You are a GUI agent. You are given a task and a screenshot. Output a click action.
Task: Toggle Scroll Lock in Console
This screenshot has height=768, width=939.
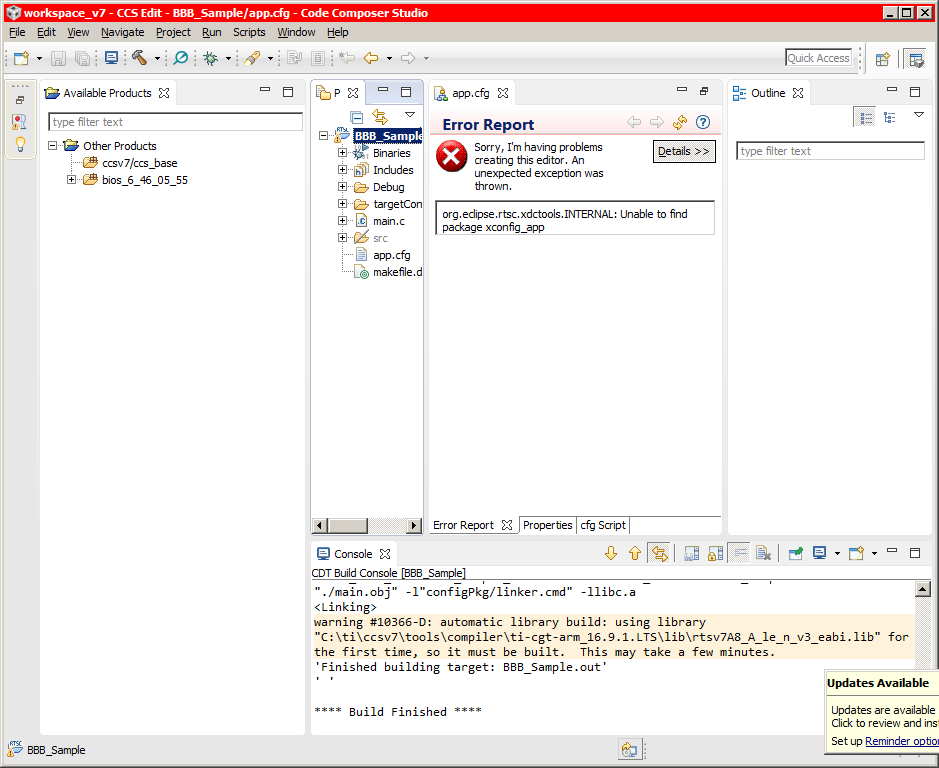(x=716, y=554)
